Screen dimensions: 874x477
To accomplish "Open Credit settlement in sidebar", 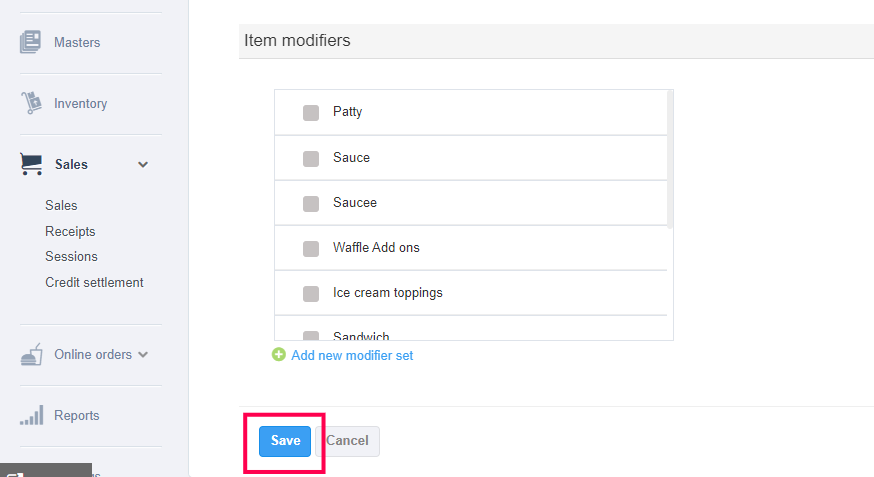I will (94, 282).
